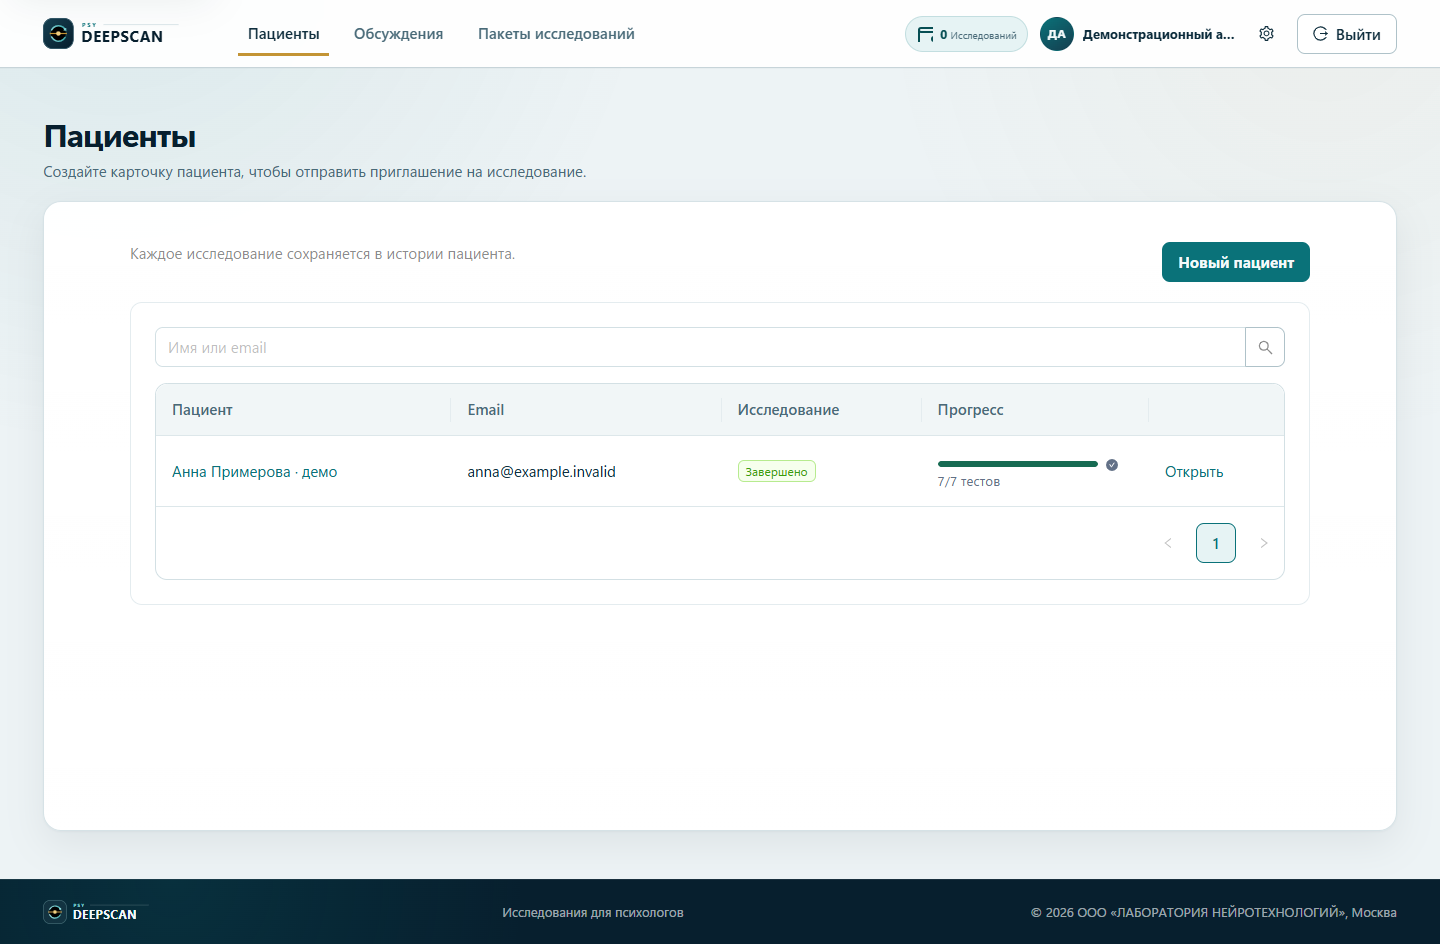Screen dimensions: 1440x944
Task: Create a patient with Новый пациент button
Action: point(1236,262)
